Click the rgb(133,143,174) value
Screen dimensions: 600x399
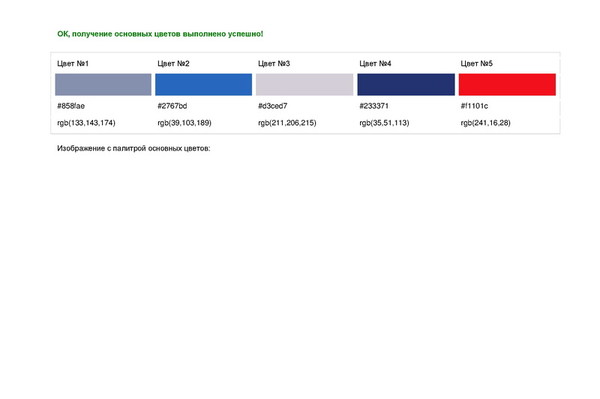86,123
